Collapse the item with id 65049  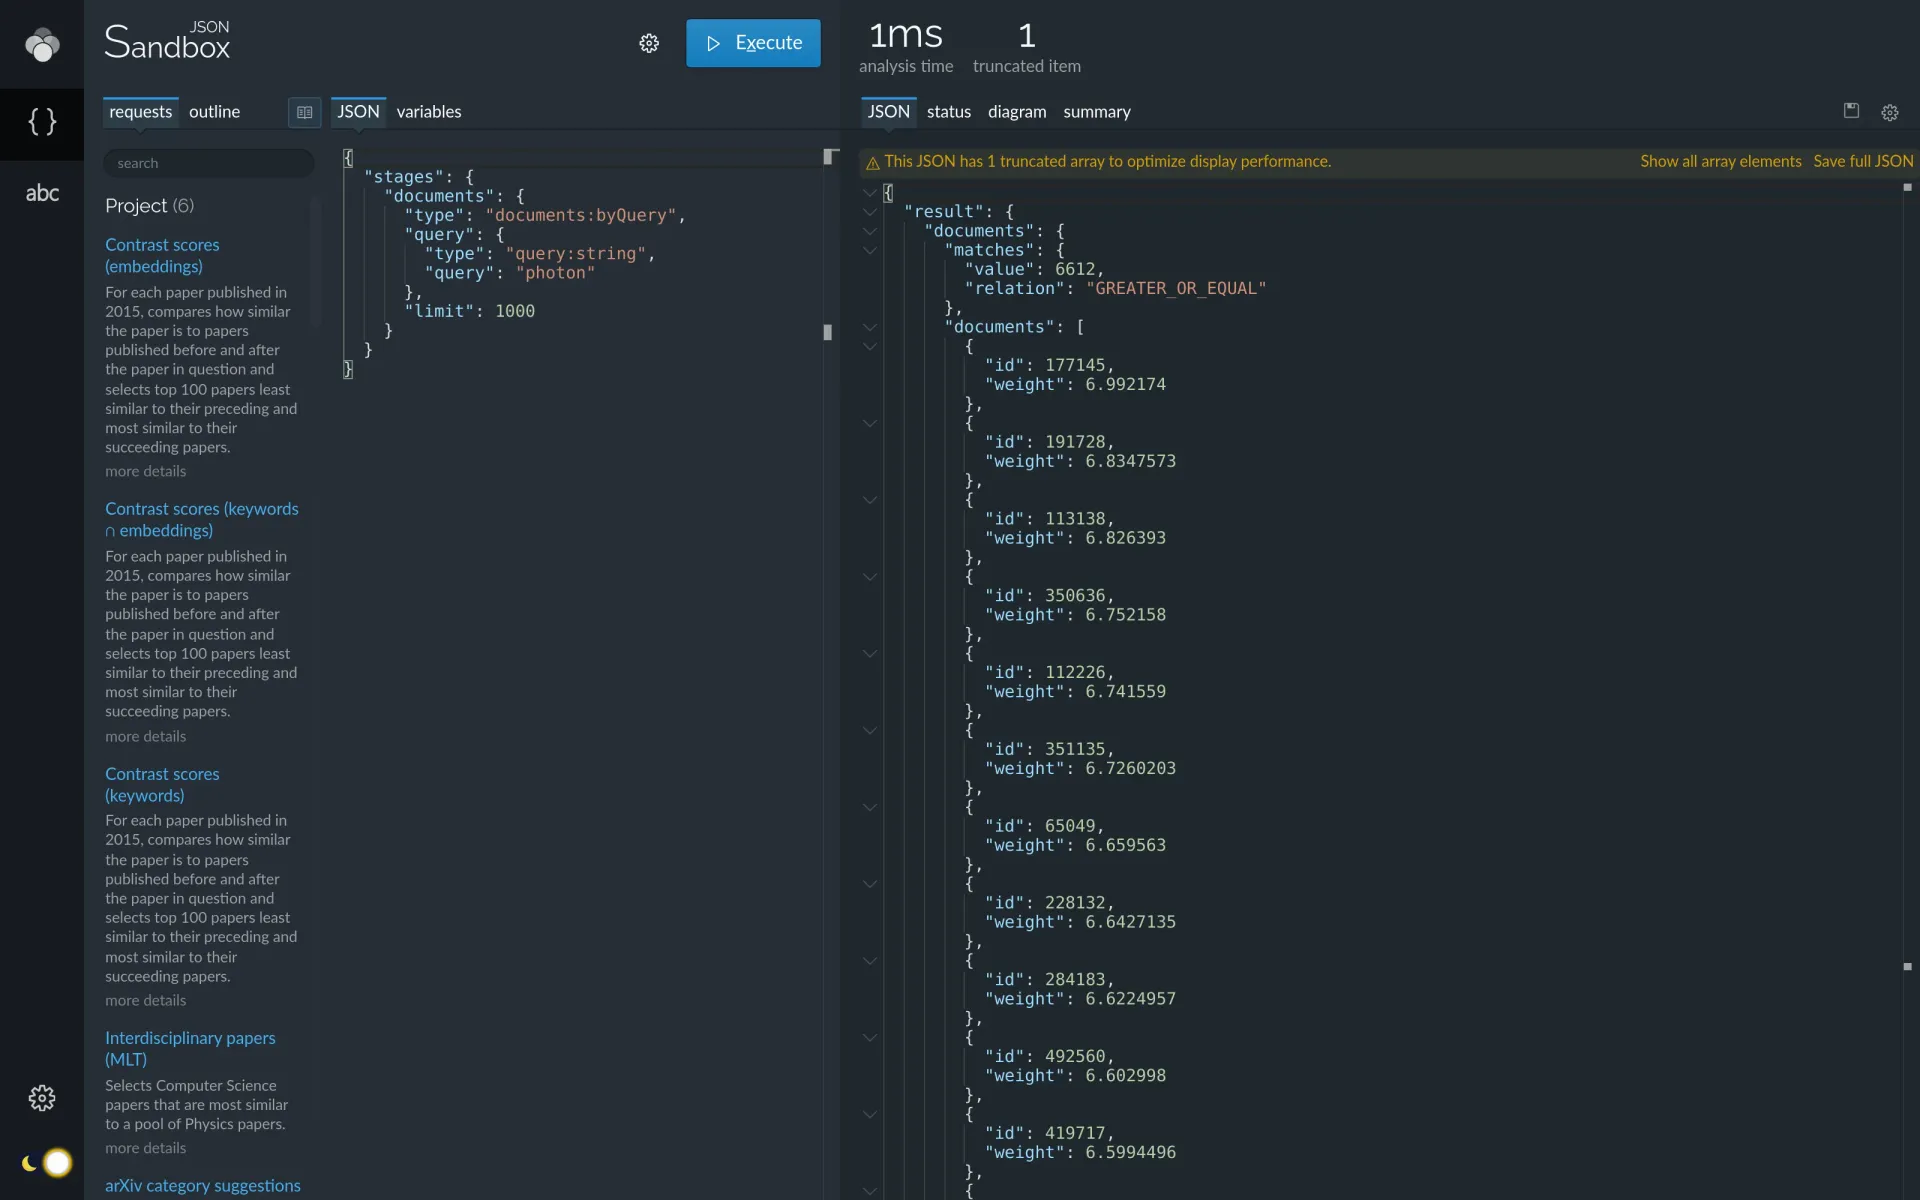click(870, 807)
